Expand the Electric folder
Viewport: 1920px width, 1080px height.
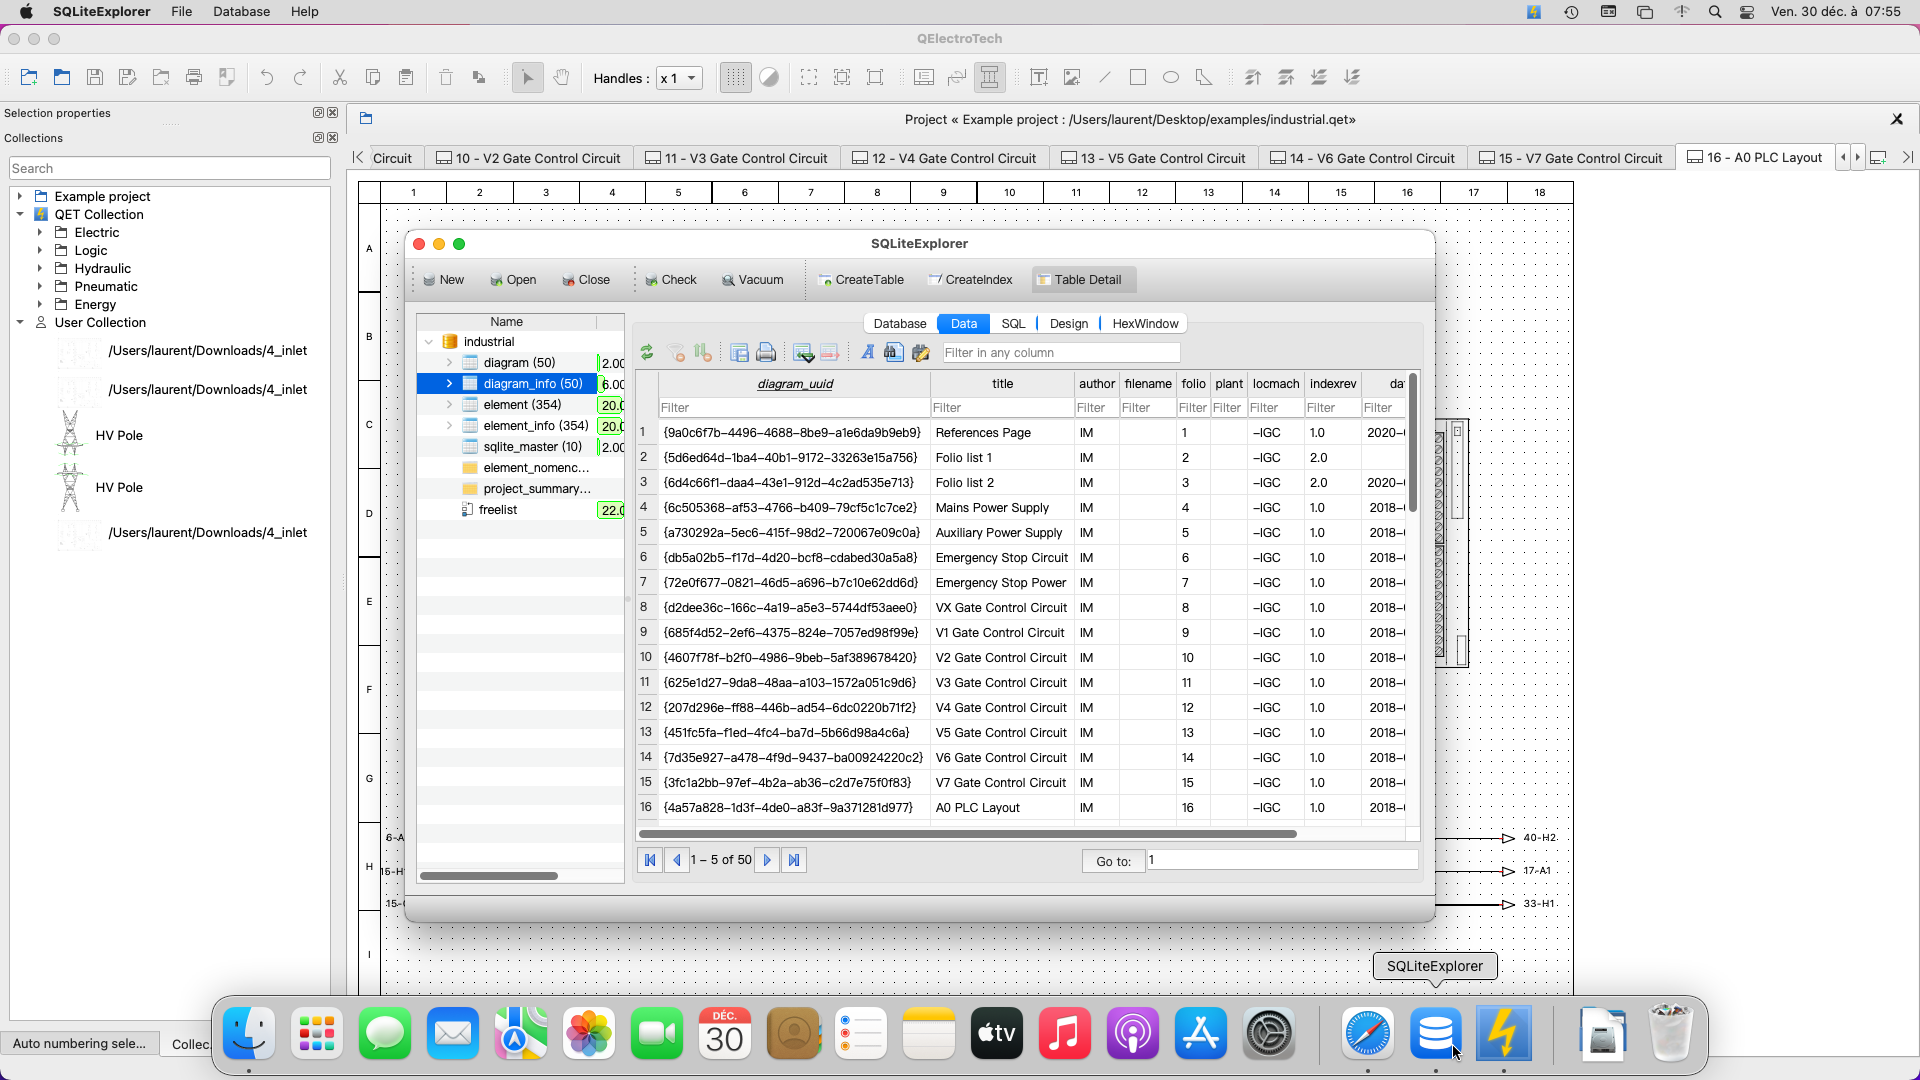pyautogui.click(x=40, y=233)
